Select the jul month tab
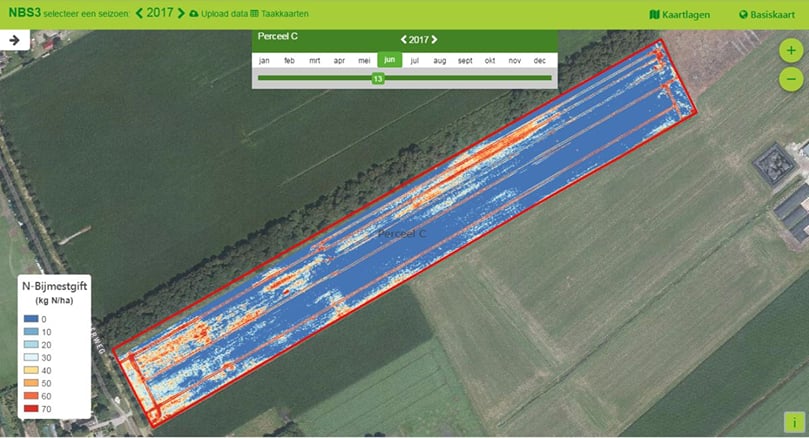Image resolution: width=809 pixels, height=438 pixels. point(414,60)
